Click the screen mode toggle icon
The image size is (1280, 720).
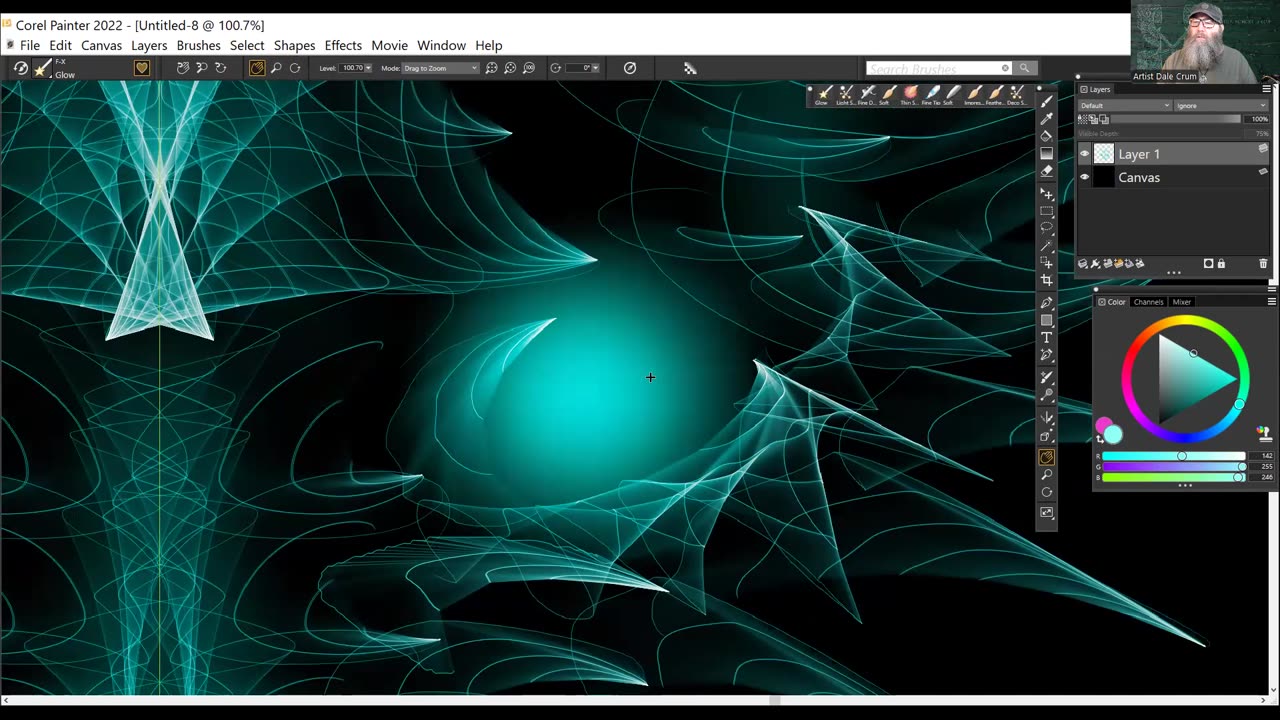(1047, 513)
